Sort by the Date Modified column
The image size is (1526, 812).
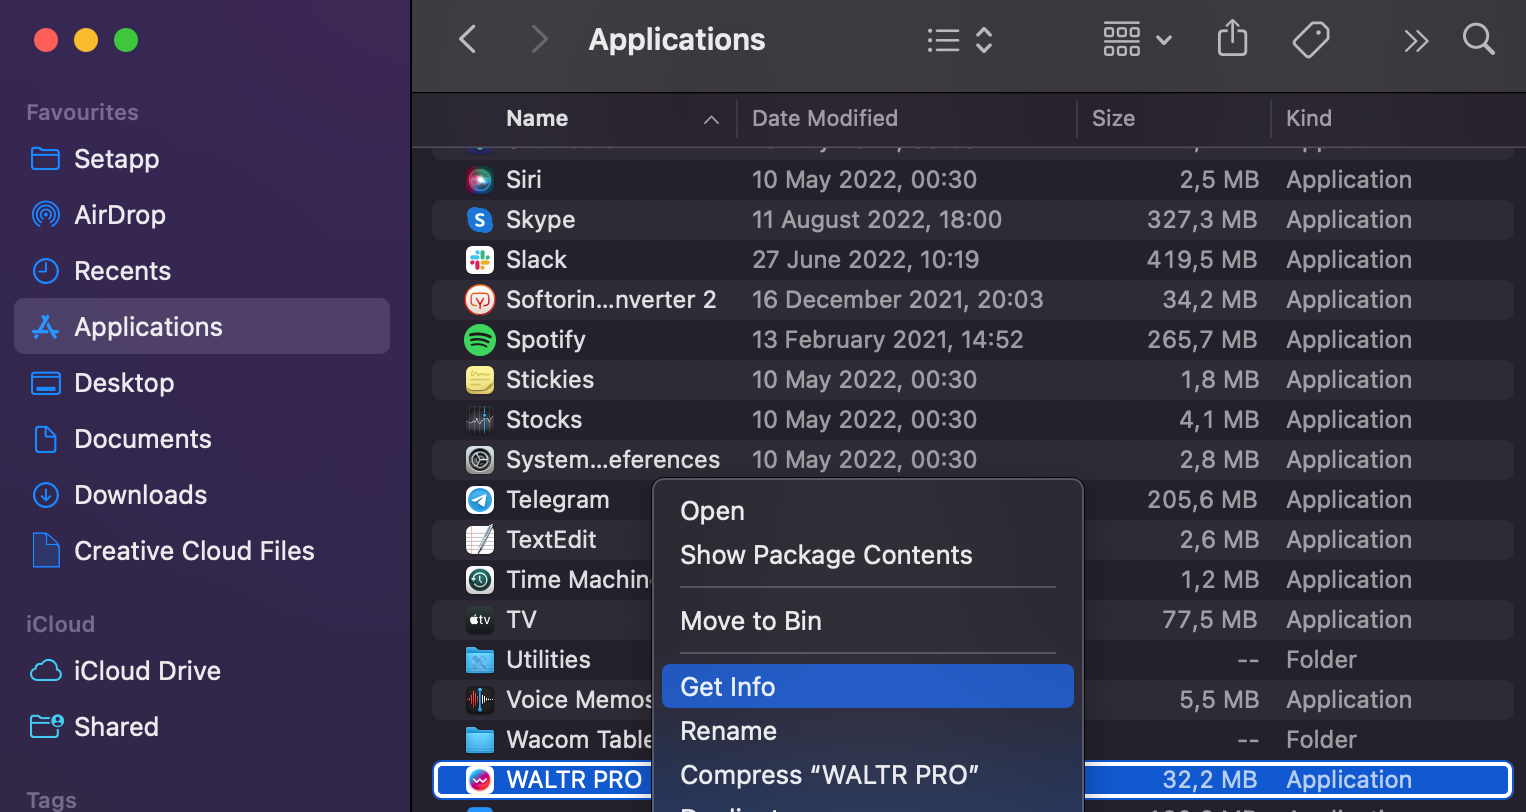click(824, 119)
